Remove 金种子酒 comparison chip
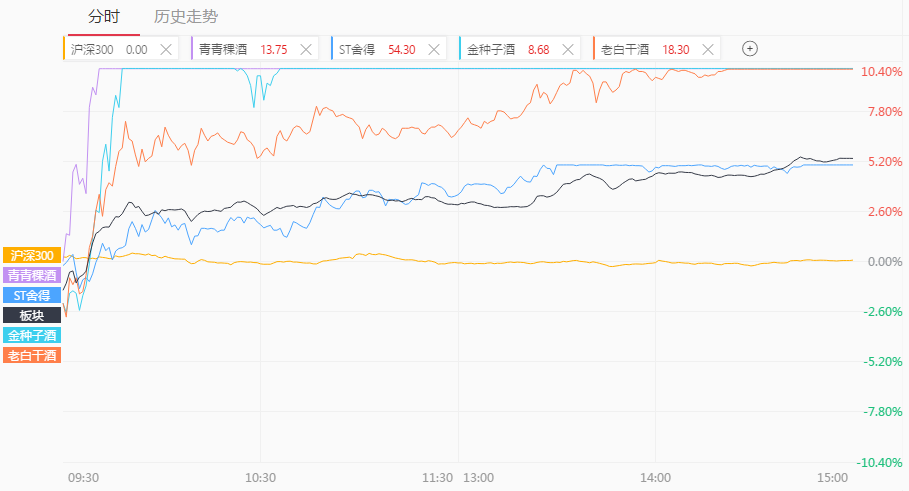Viewport: 909px width, 491px height. [568, 49]
